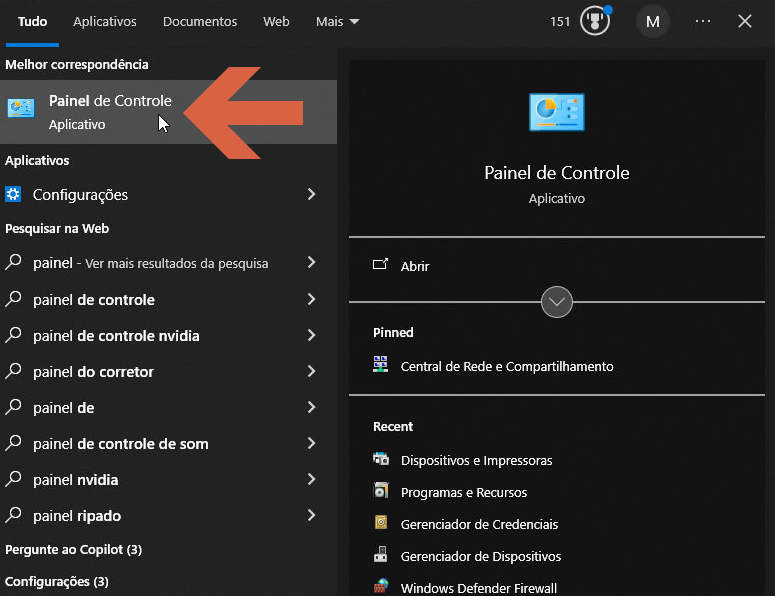Expand chevron for 'painel do corretor'

[x=311, y=371]
